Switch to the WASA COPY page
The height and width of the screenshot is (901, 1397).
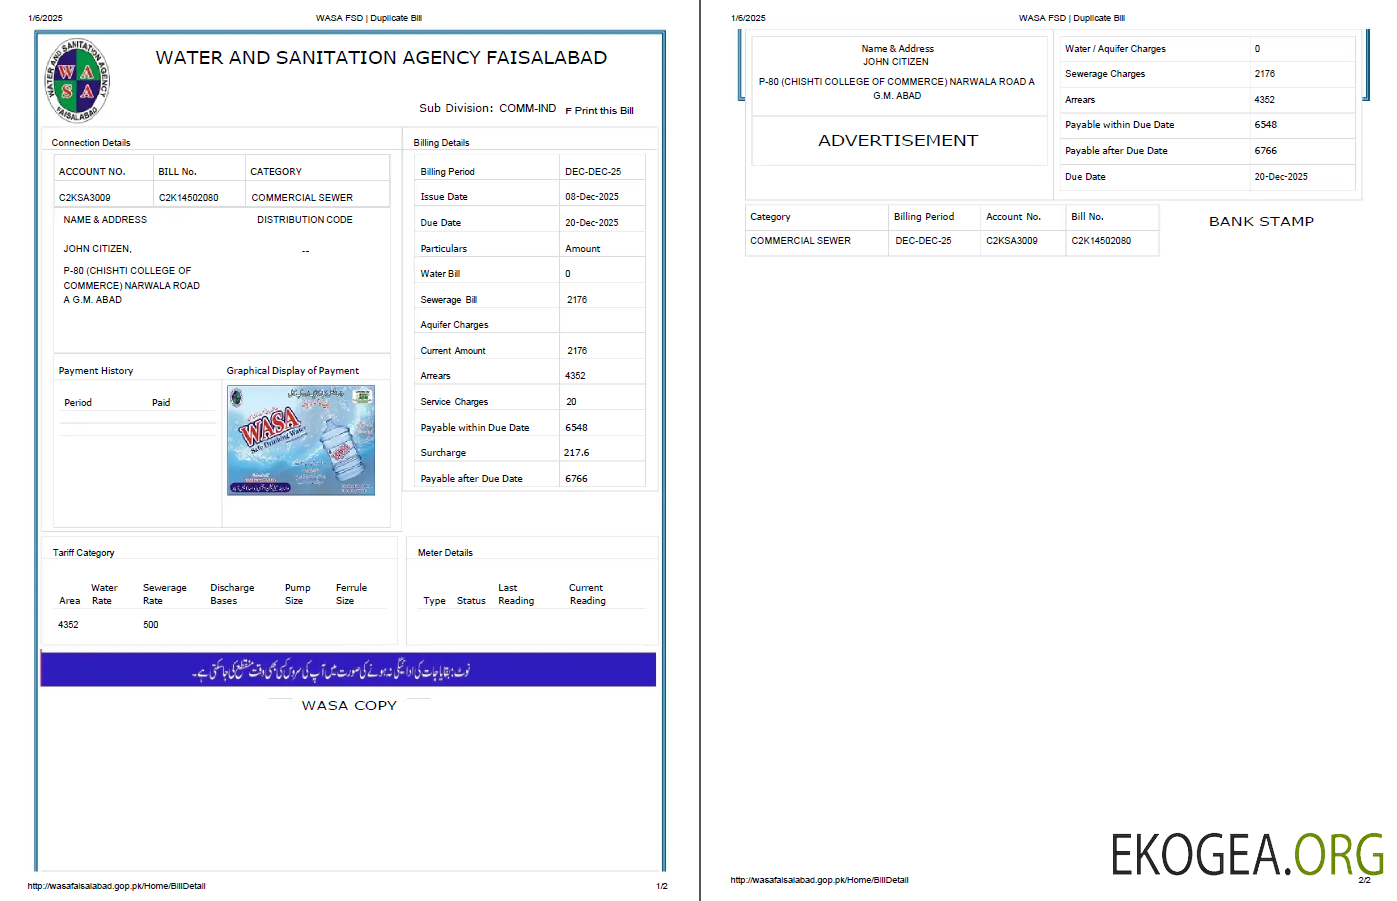[348, 705]
